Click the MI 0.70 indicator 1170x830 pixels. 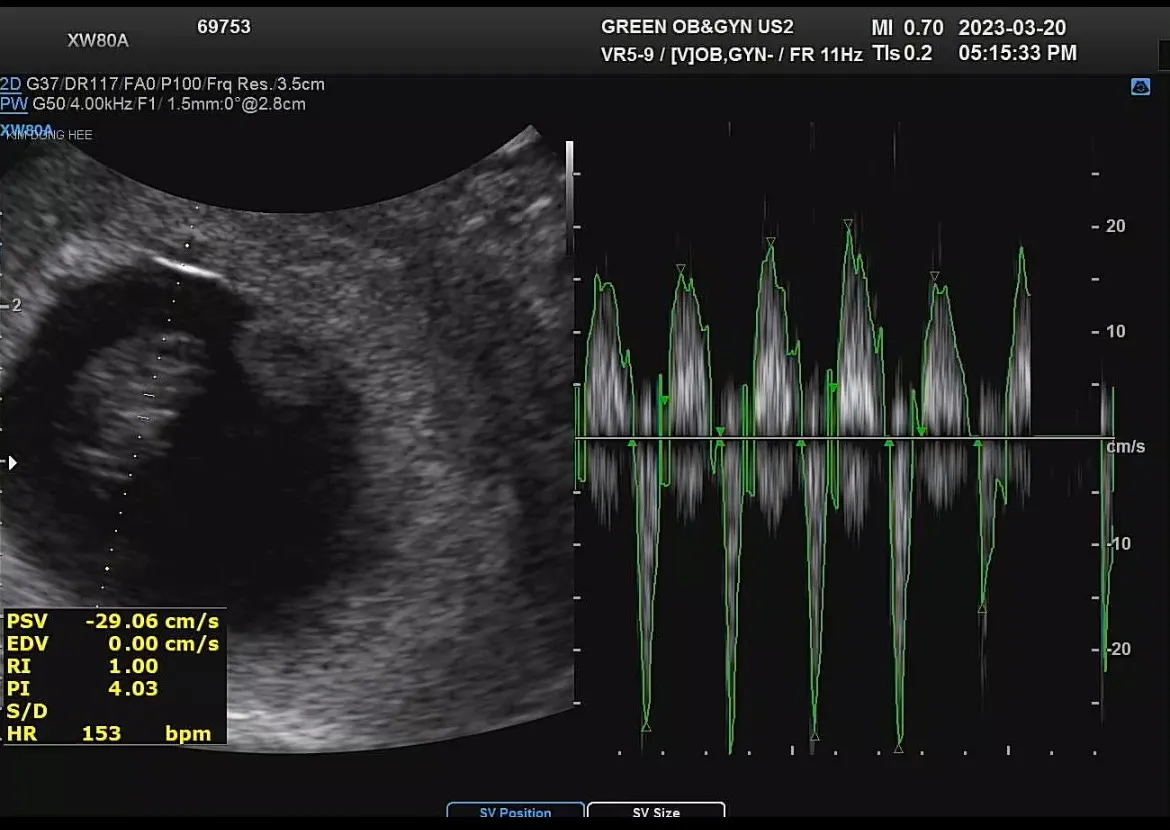(x=907, y=28)
